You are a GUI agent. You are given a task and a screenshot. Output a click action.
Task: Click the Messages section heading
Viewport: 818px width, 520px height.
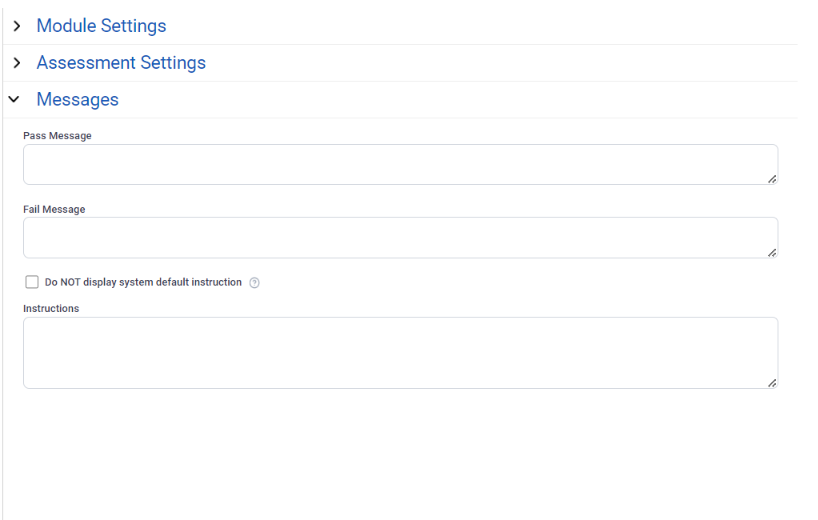tap(78, 99)
